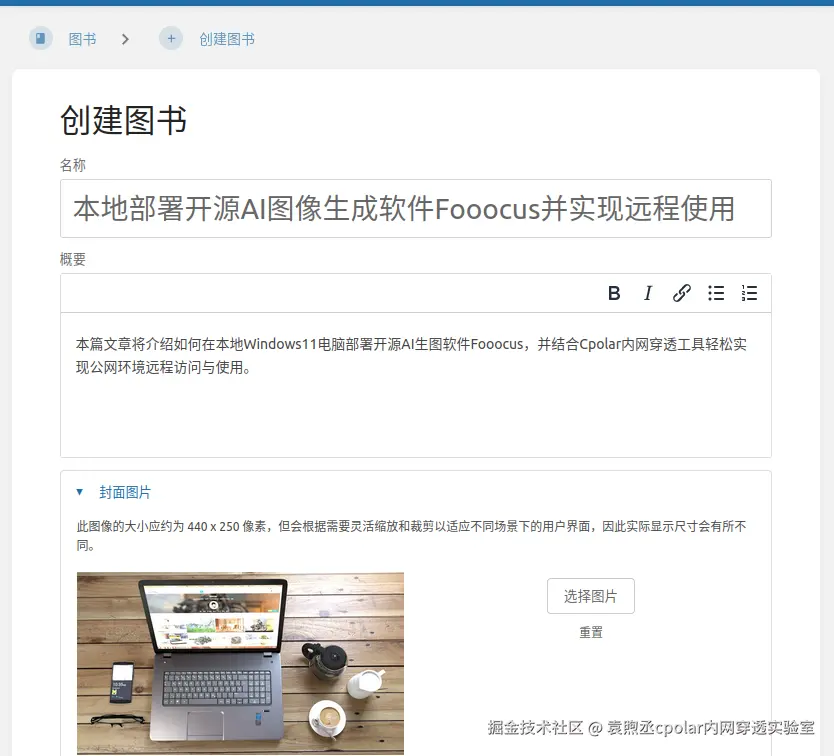The height and width of the screenshot is (756, 834).
Task: Apply numbered list in 概要 editor
Action: pos(749,293)
